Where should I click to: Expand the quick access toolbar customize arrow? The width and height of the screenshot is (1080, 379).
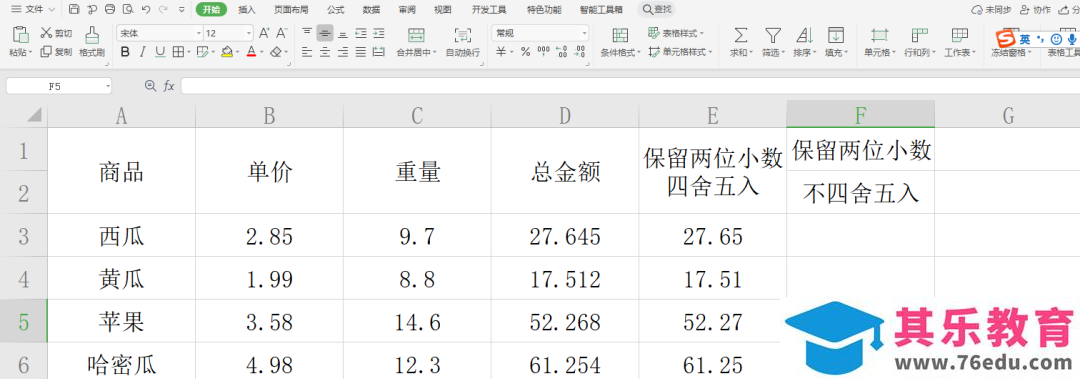(181, 10)
